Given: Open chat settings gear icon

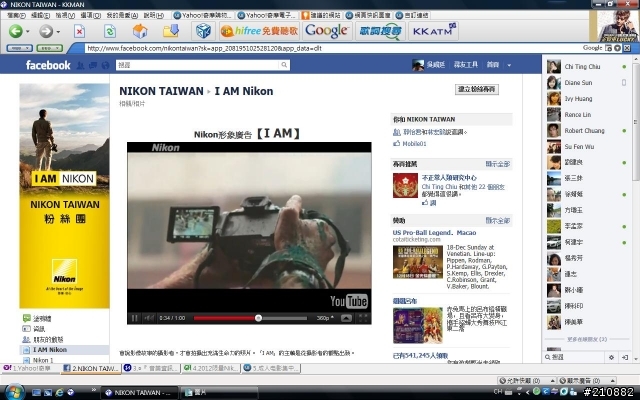Looking at the screenshot, I should (x=611, y=357).
